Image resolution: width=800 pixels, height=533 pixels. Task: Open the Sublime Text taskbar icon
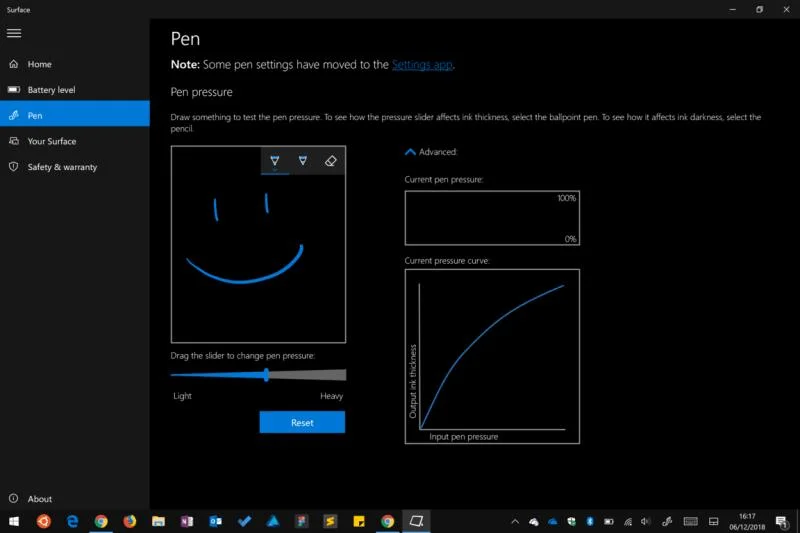point(330,521)
